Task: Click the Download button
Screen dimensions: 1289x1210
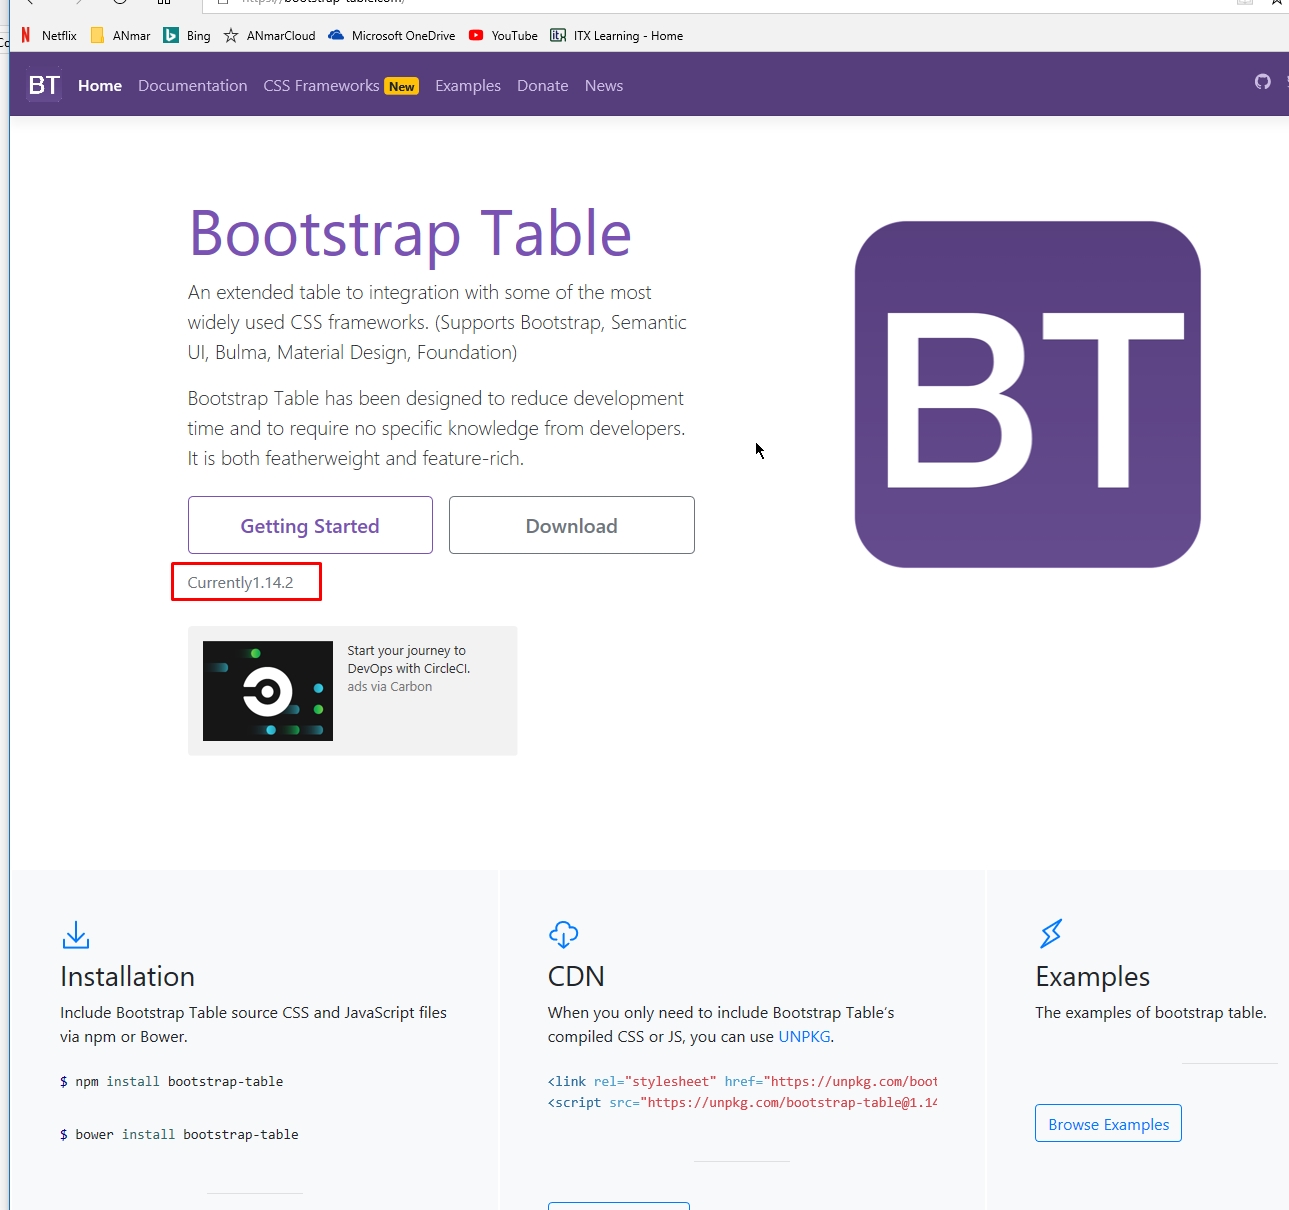Action: [x=571, y=525]
